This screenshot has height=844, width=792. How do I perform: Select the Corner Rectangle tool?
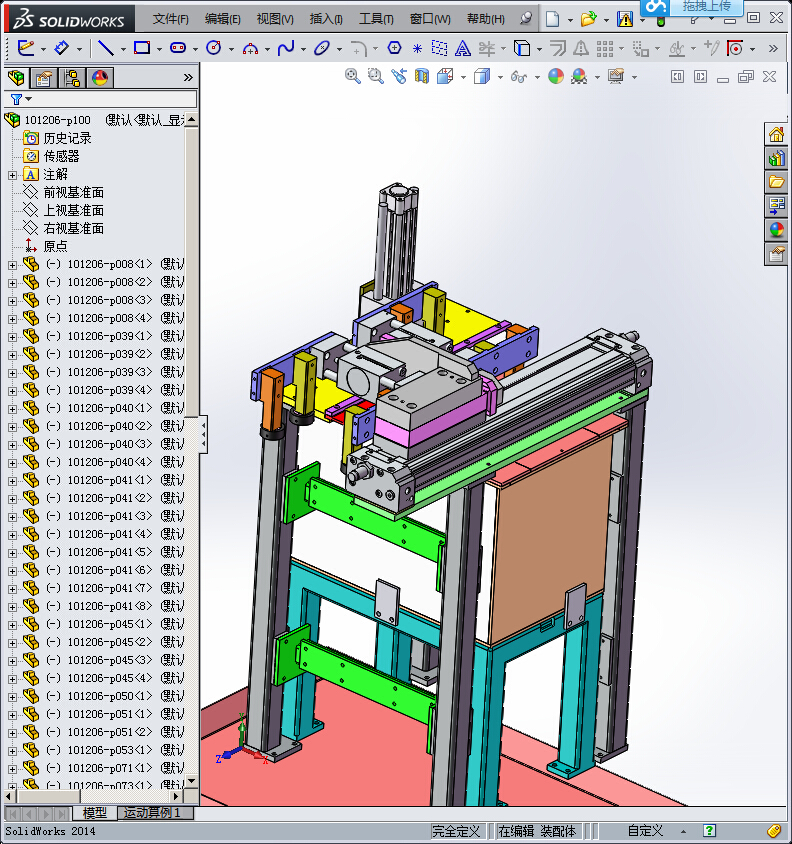tap(142, 48)
